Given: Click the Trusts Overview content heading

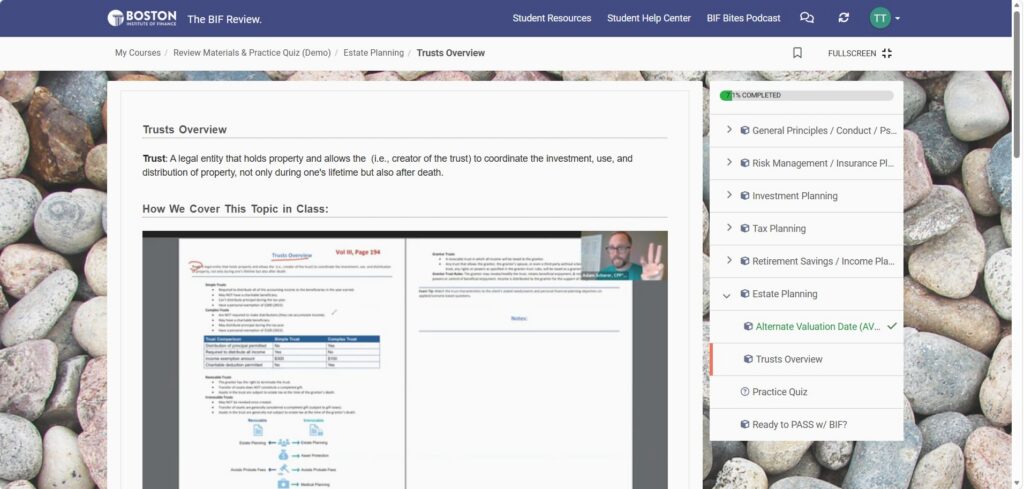Looking at the screenshot, I should (x=185, y=129).
